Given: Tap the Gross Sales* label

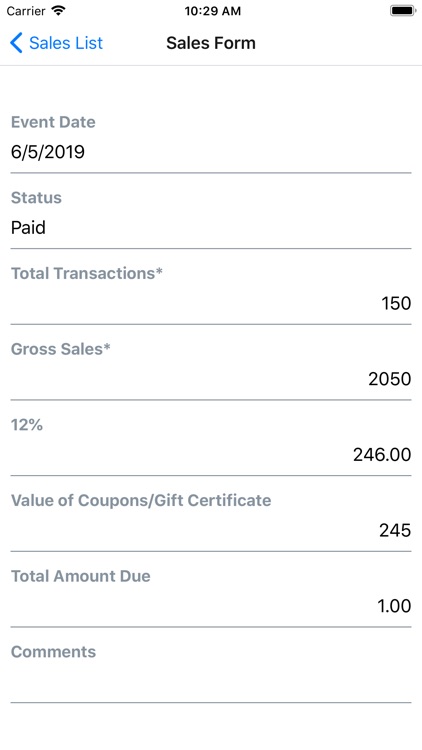Looking at the screenshot, I should coord(61,349).
